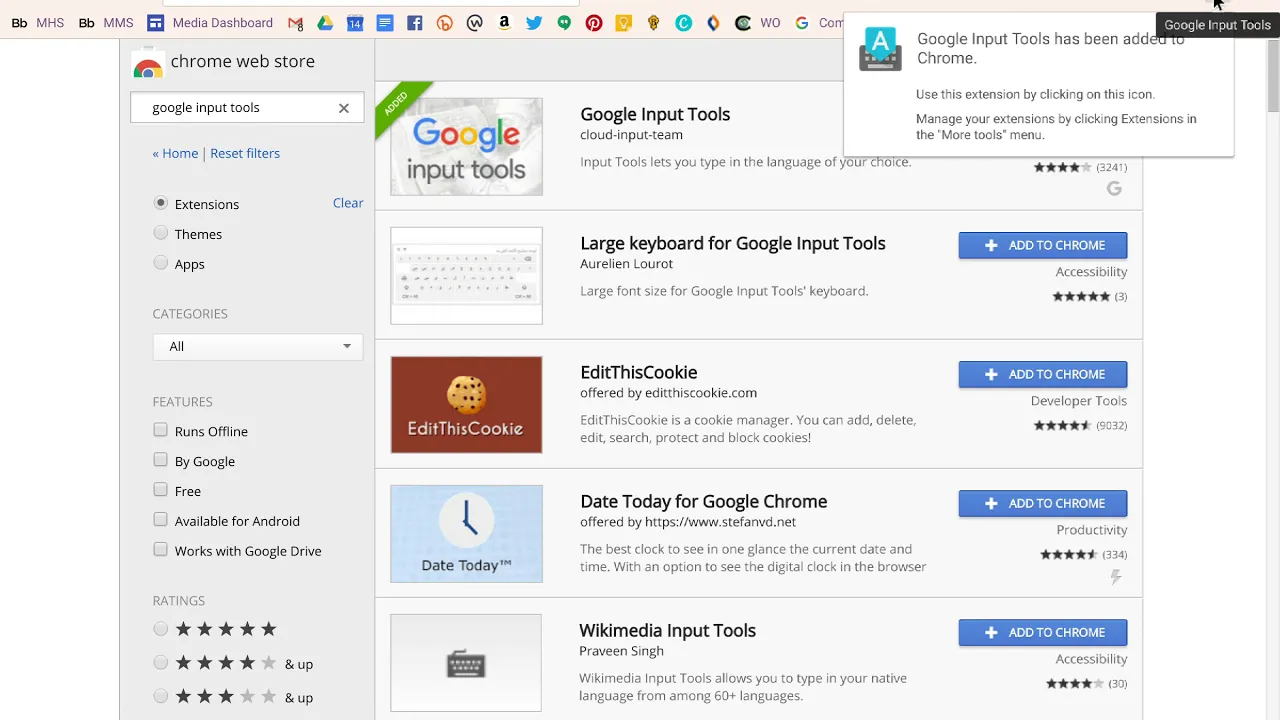Click the Large keyboard thumbnail image
Screen dimensions: 1280x720
466,276
